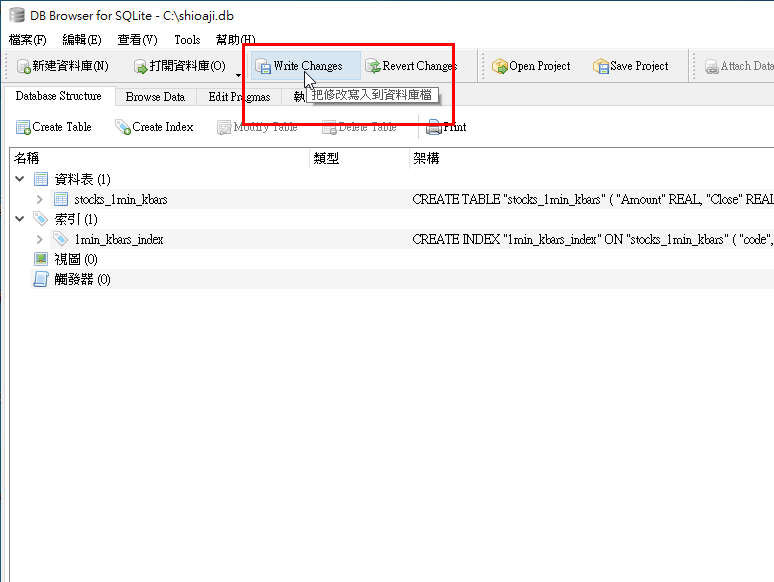Click the 視圖 picture icon

pos(41,259)
